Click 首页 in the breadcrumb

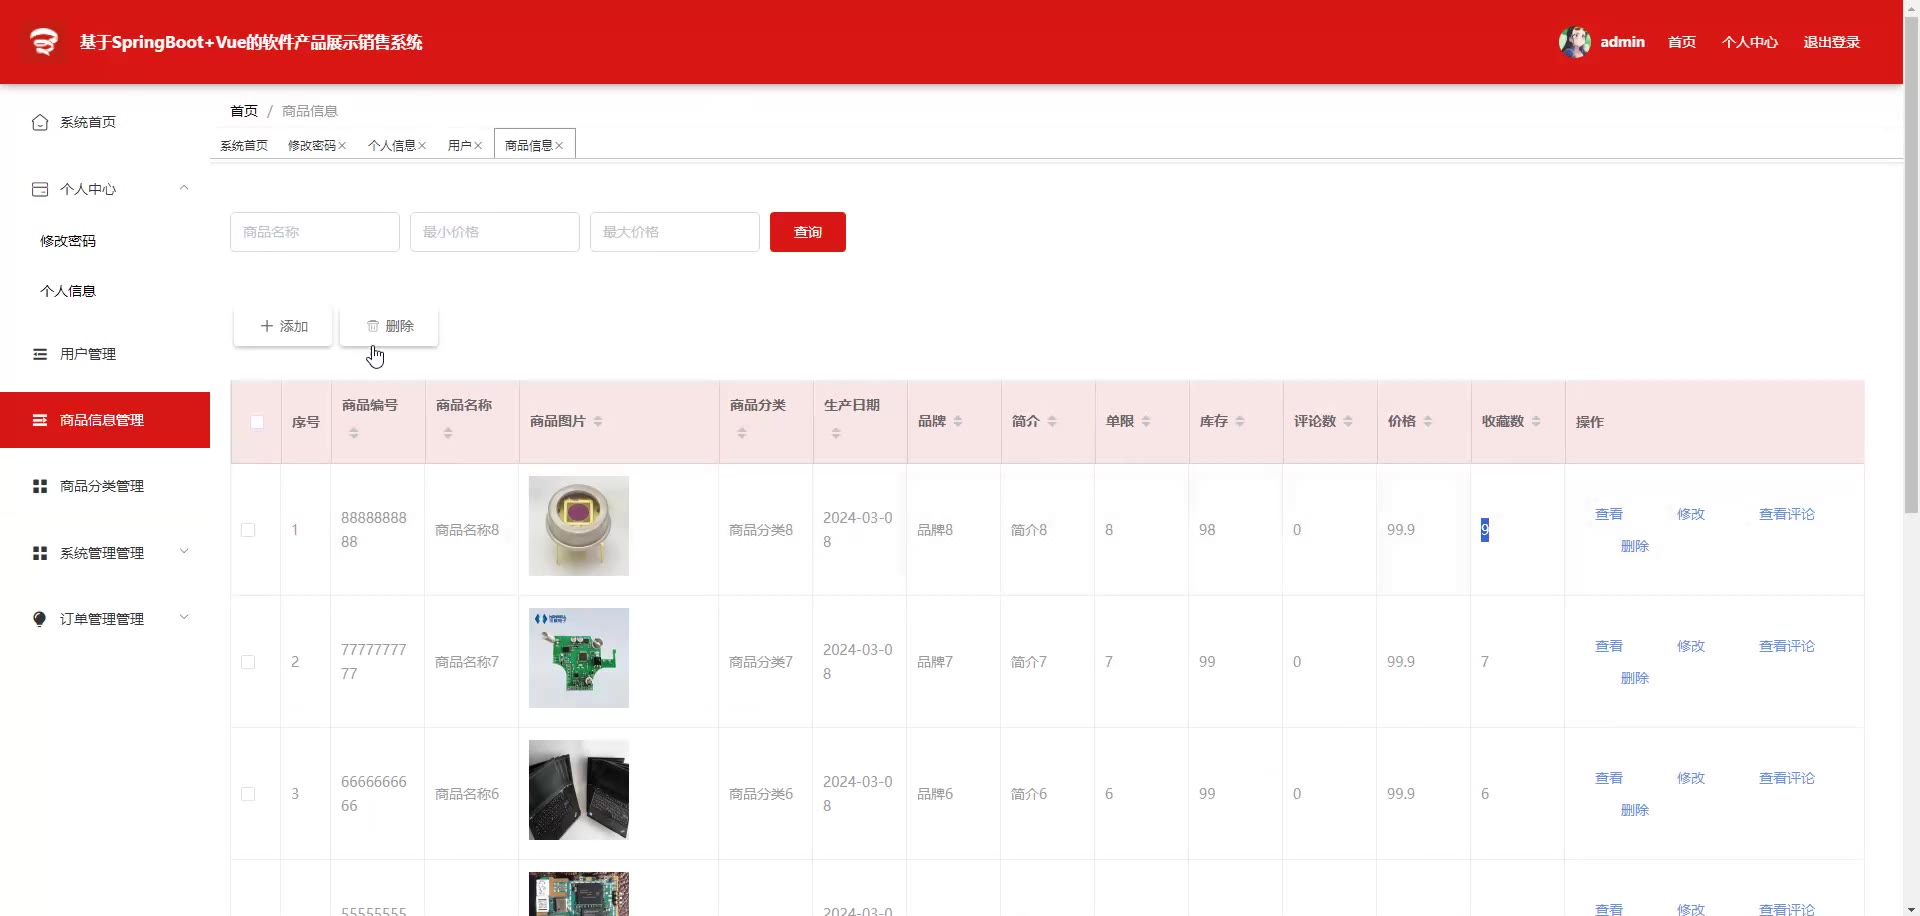(244, 111)
